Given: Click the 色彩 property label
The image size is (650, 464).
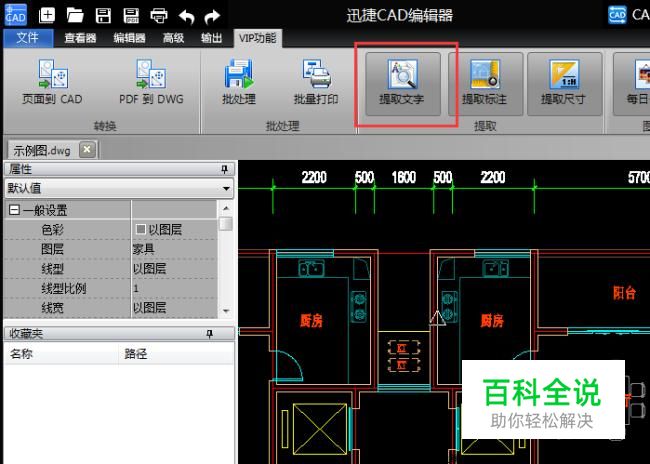Looking at the screenshot, I should point(52,229).
